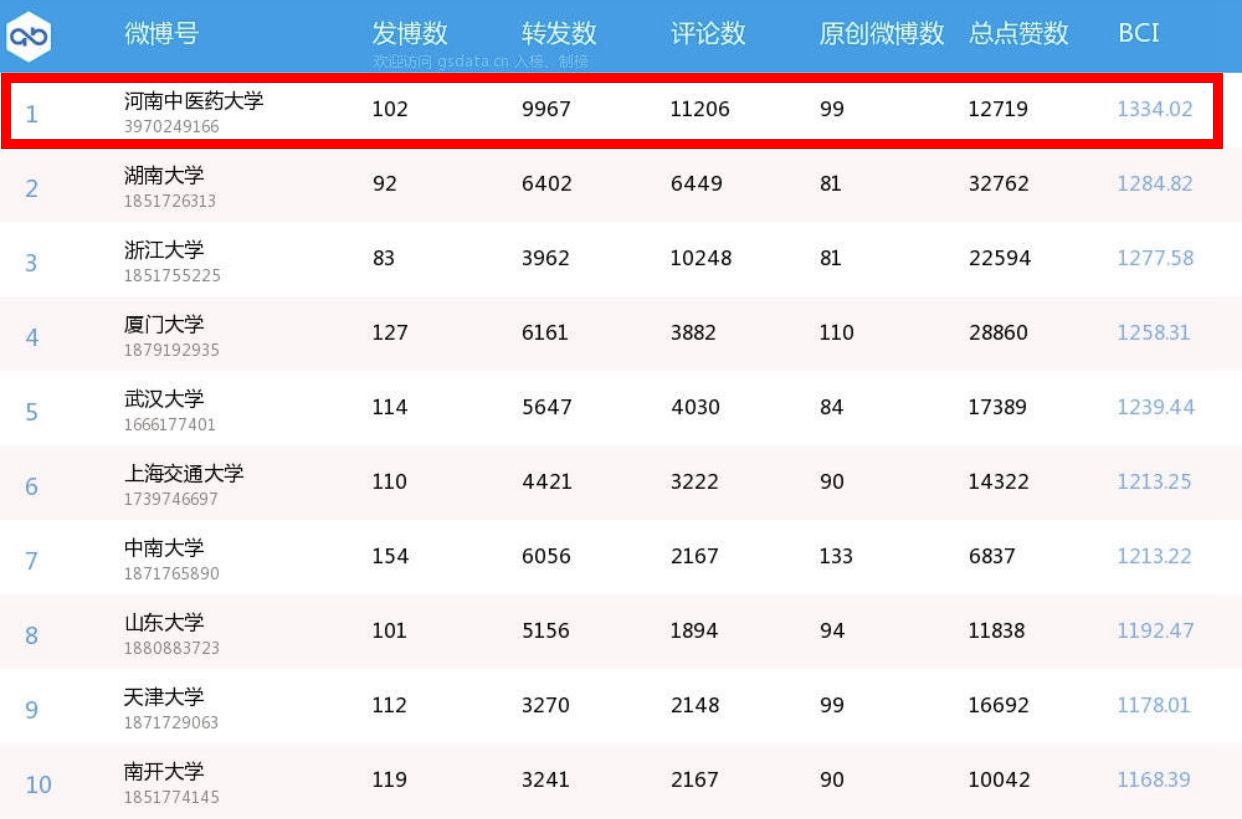Open BCI score 1334.02 link
Image resolution: width=1242 pixels, height=819 pixels.
click(1154, 109)
